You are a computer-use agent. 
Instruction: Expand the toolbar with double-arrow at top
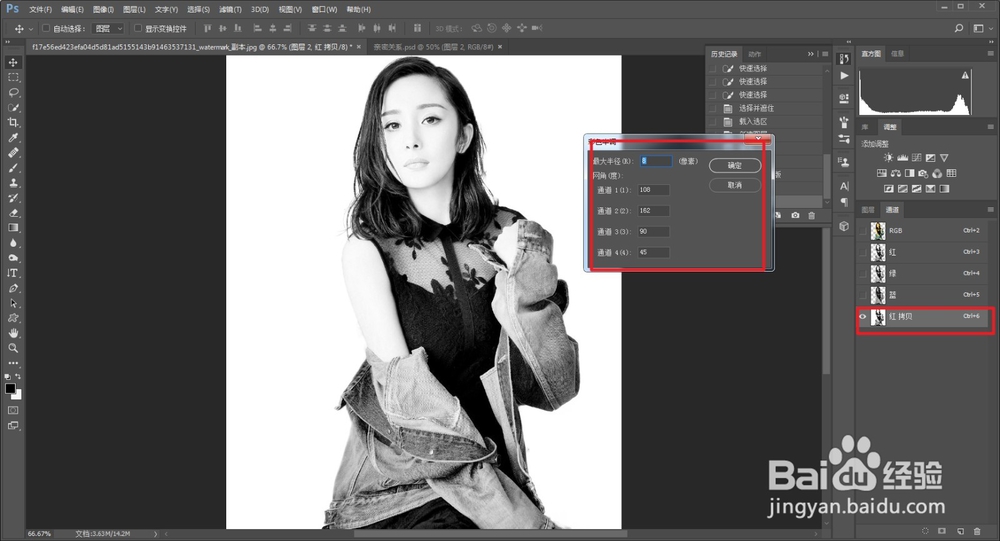8,41
